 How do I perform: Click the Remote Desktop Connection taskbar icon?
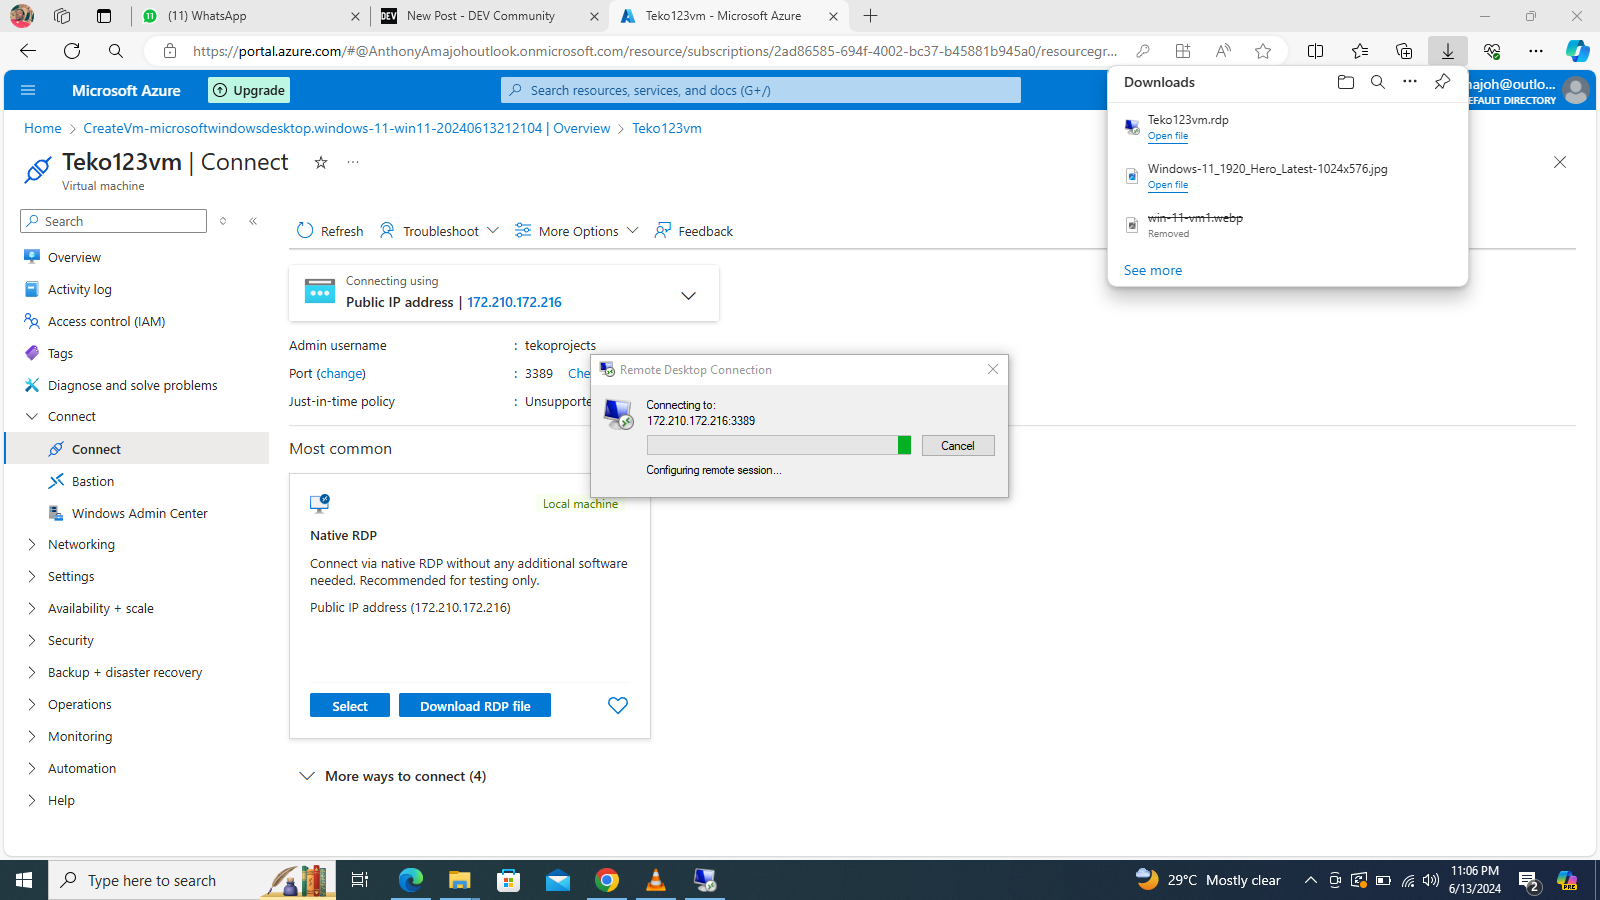[x=705, y=880]
